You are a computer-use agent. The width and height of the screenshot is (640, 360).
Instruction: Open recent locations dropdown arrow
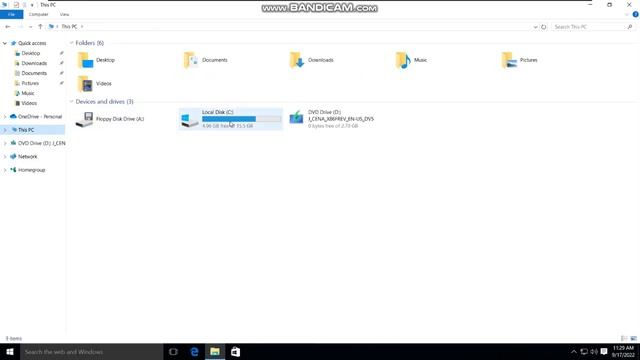point(30,27)
